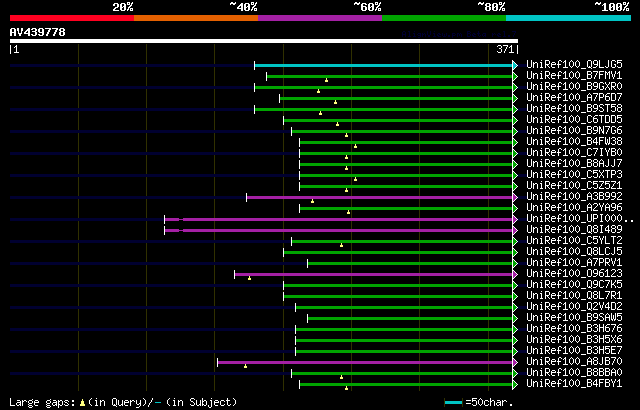
Task: Select label UniRef100_Q8L7R1
Action: 574,296
